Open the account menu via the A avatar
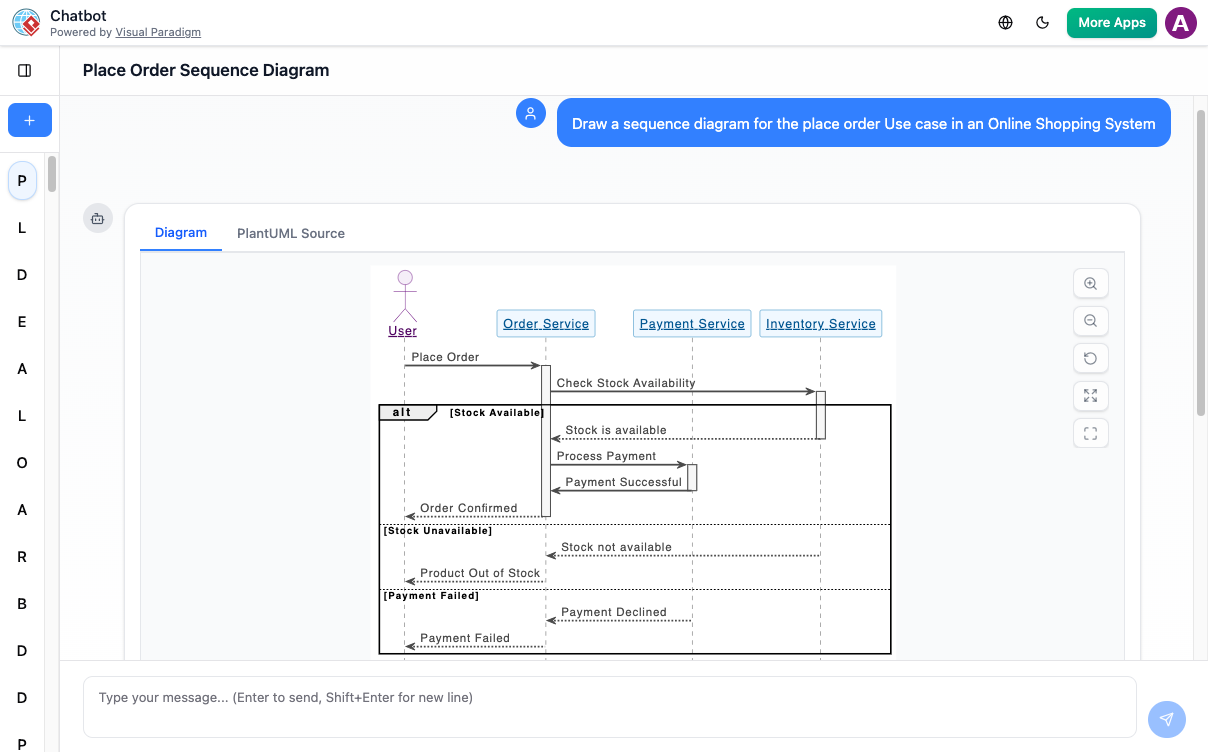Viewport: 1208px width, 752px height. pos(1180,22)
